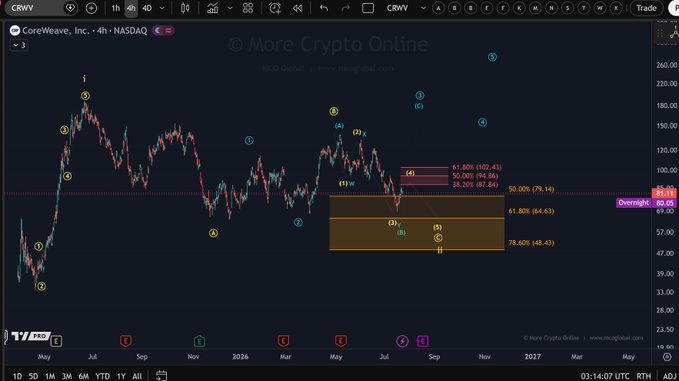Open the Indicators icon
Viewport: 679px width, 381px height.
point(212,8)
